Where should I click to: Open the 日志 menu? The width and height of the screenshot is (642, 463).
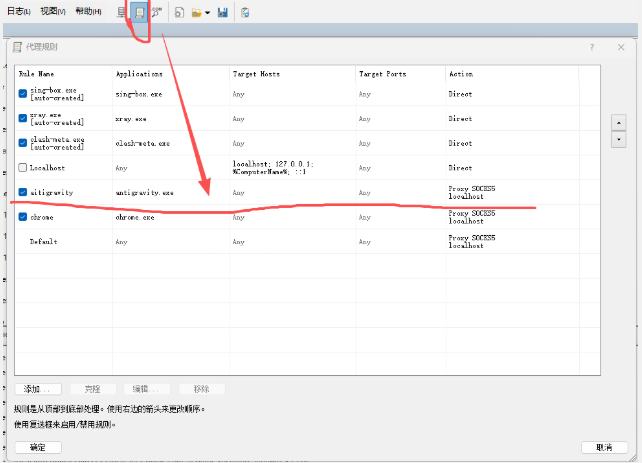(x=18, y=11)
